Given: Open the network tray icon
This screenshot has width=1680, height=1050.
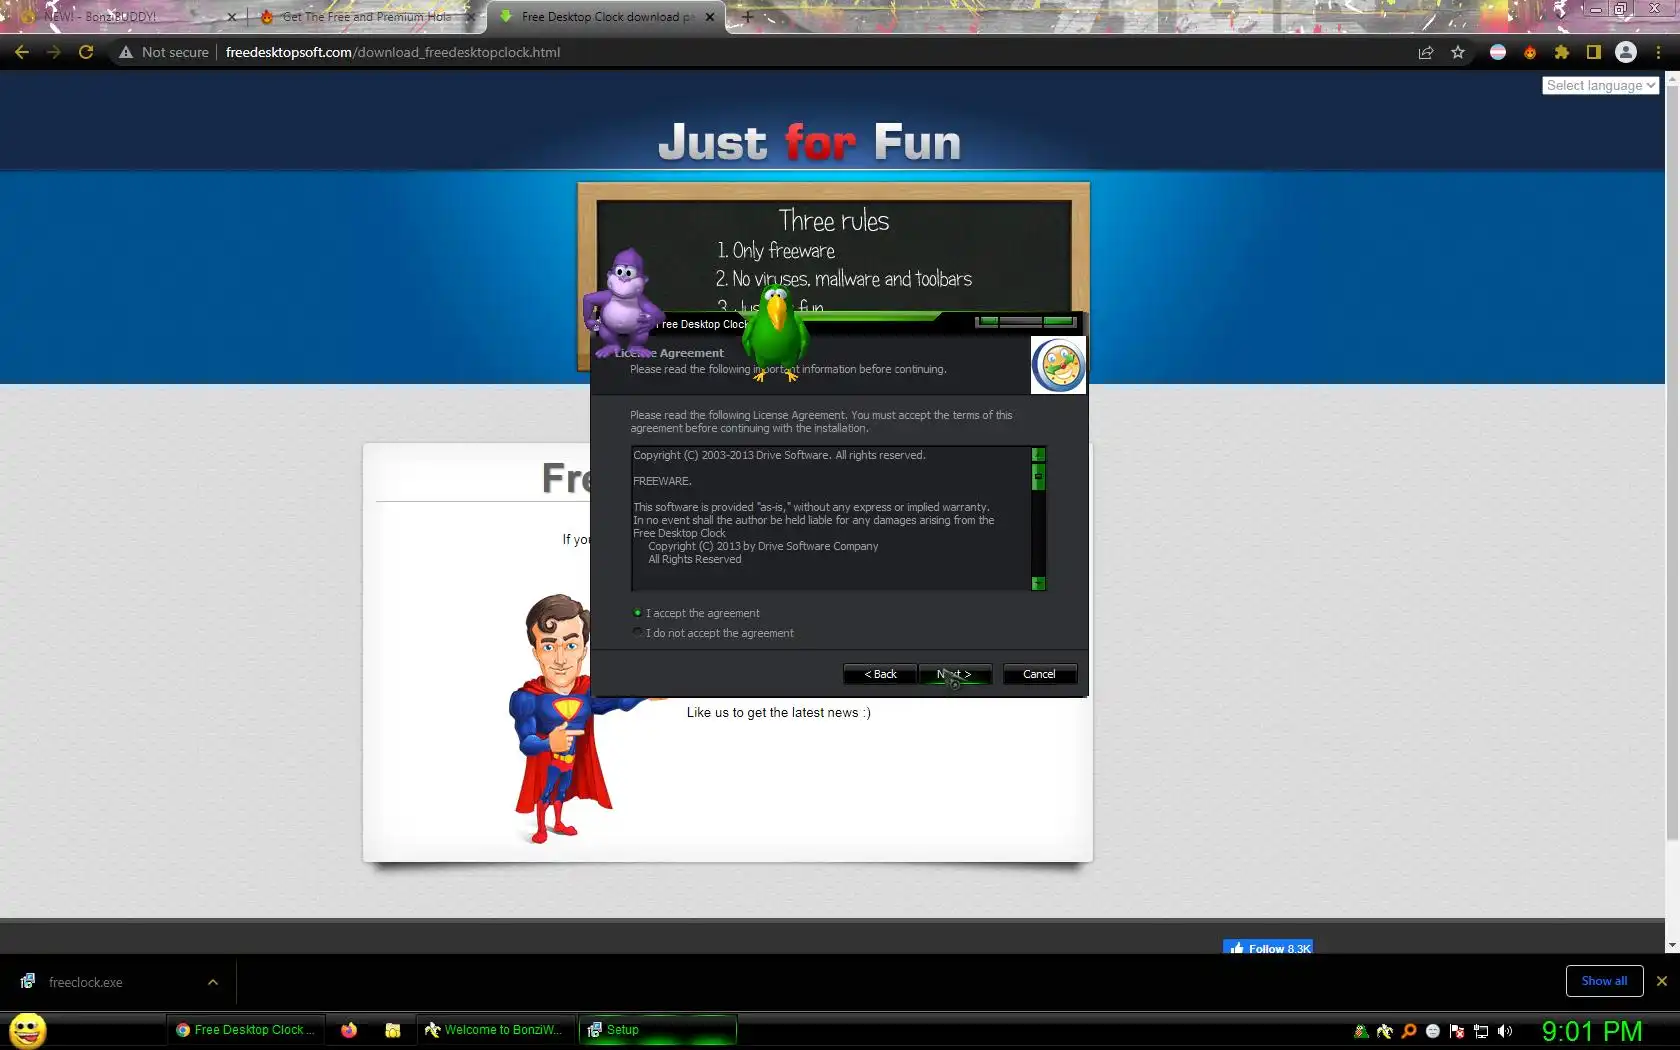Looking at the screenshot, I should click(1481, 1031).
